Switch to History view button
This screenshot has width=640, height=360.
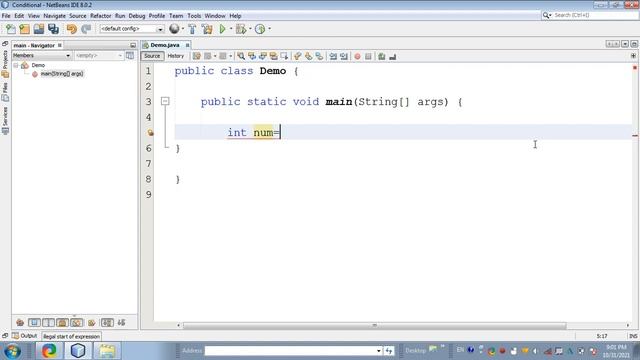coord(176,56)
